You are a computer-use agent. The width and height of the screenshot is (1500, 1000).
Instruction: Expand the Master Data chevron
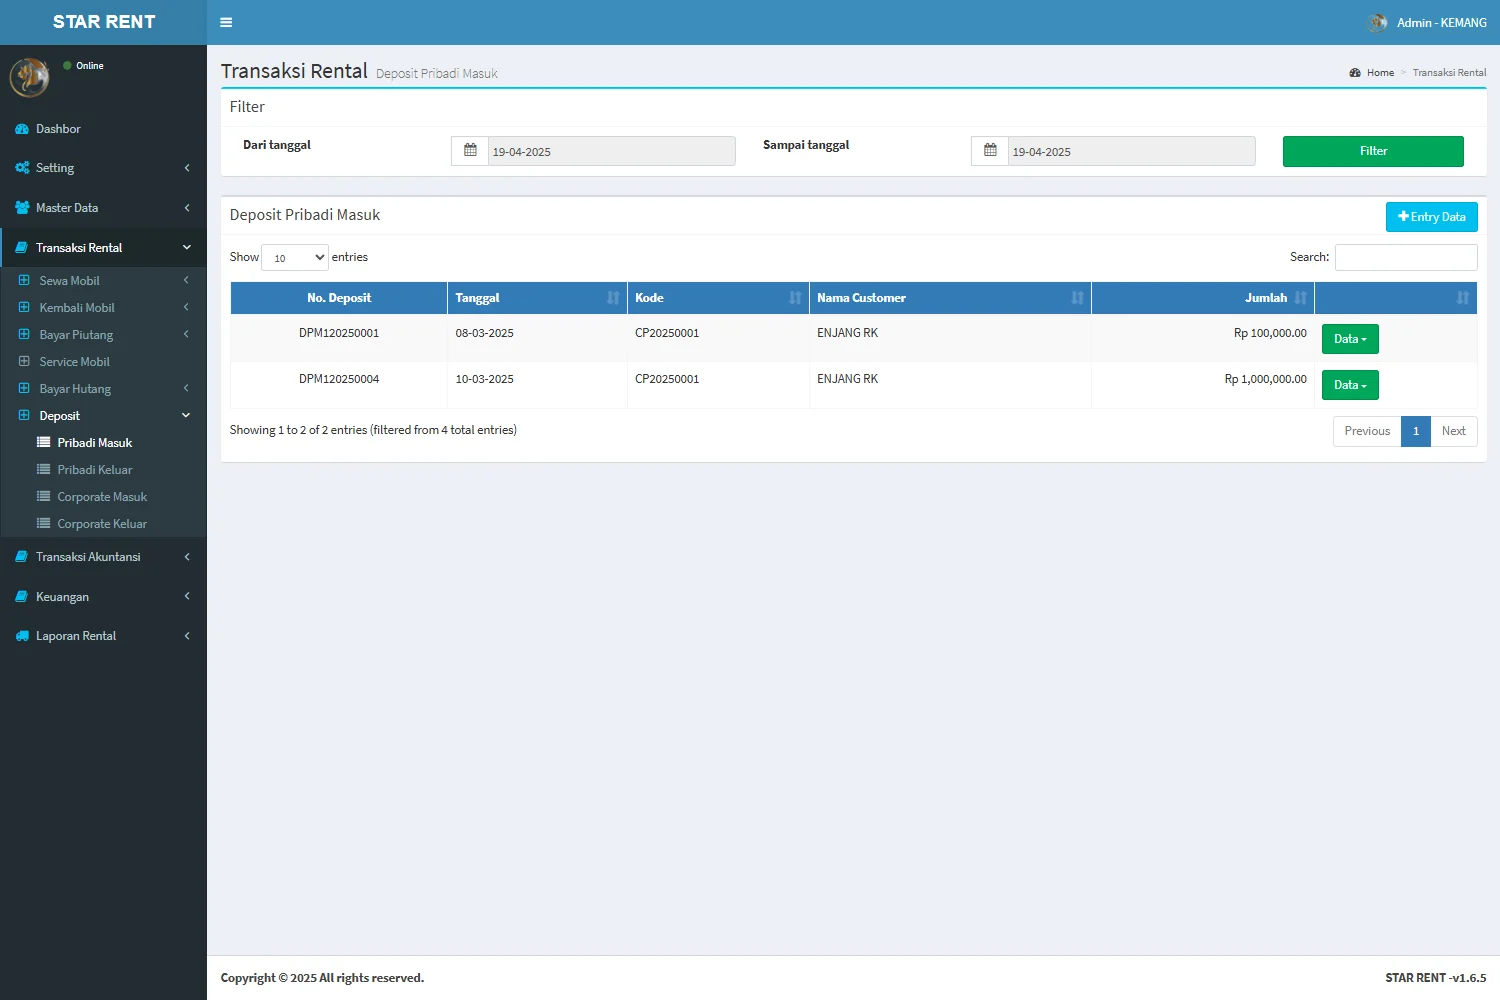click(x=187, y=208)
